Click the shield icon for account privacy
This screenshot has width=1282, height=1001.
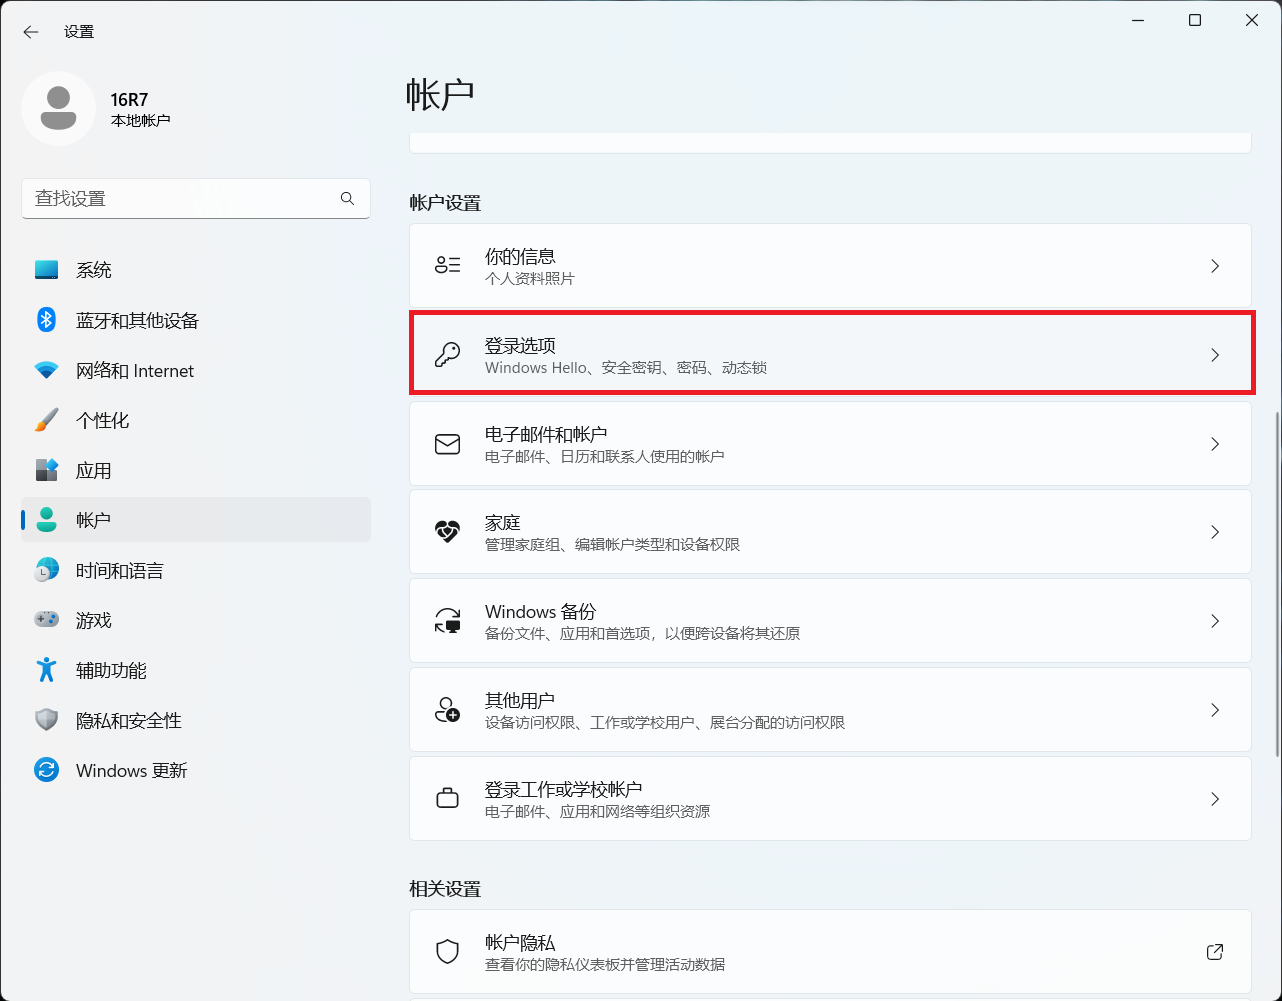tap(447, 951)
